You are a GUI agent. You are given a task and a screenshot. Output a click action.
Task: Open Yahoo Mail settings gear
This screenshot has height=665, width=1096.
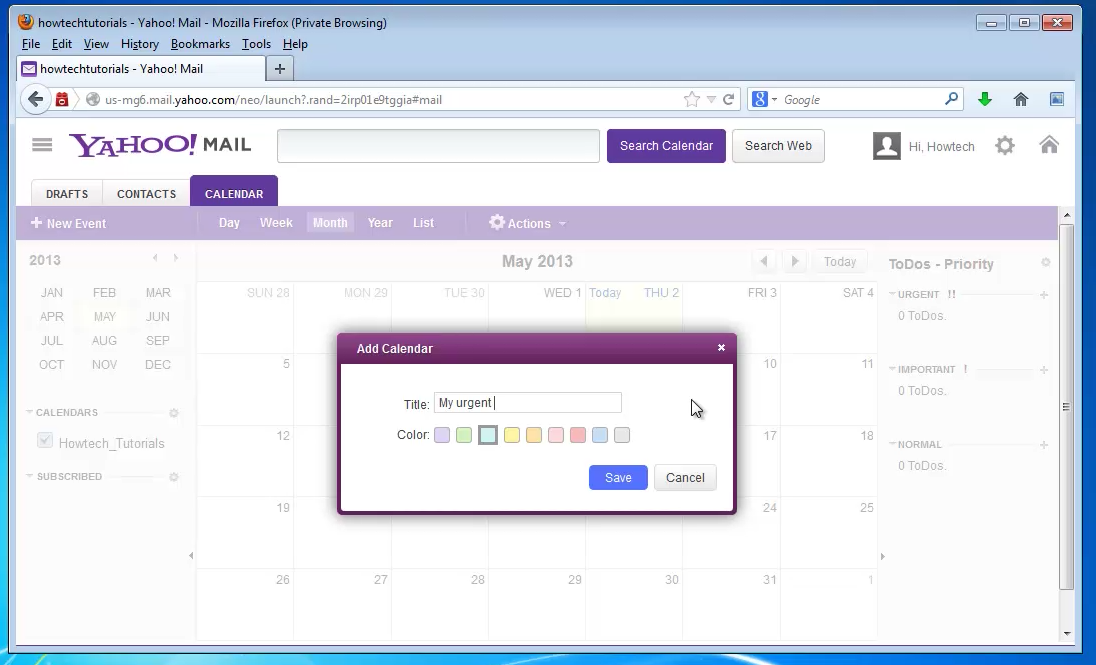(1004, 145)
